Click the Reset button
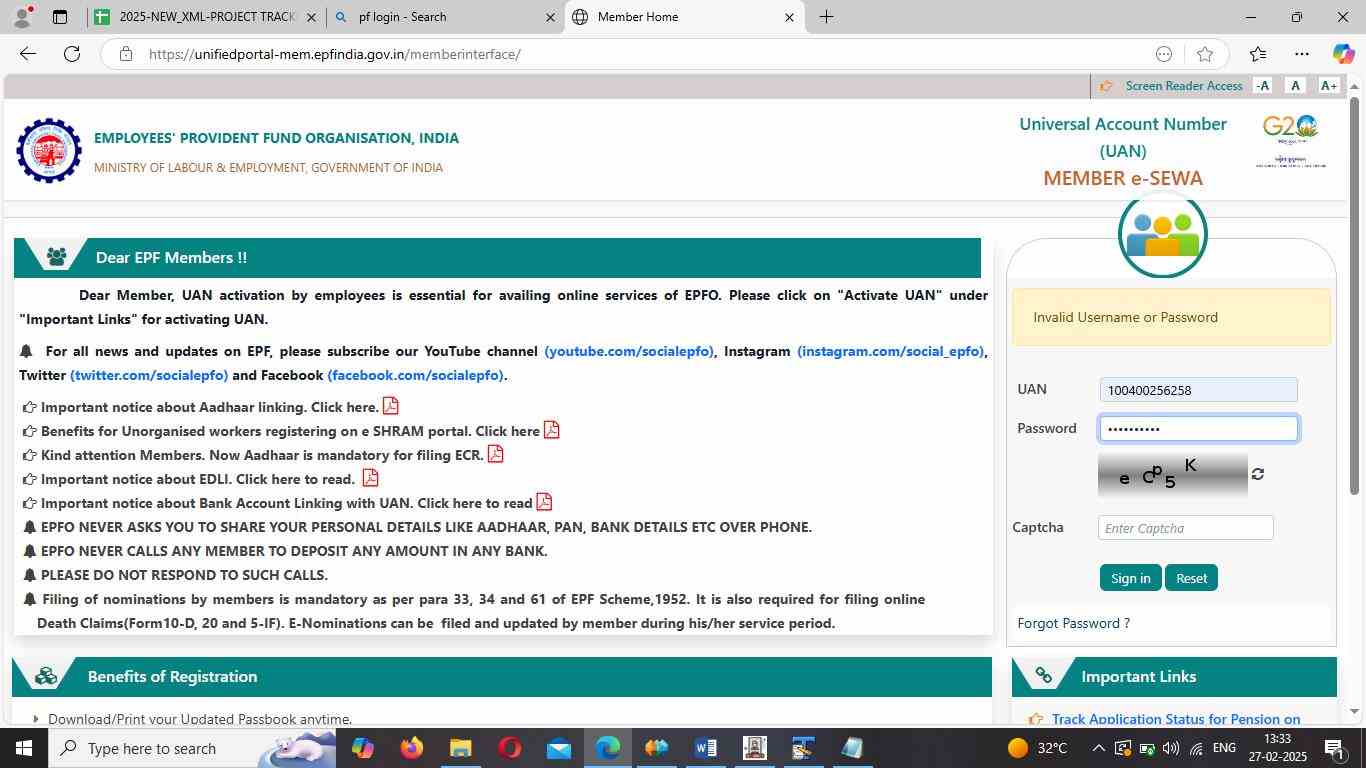The image size is (1366, 768). click(1191, 578)
